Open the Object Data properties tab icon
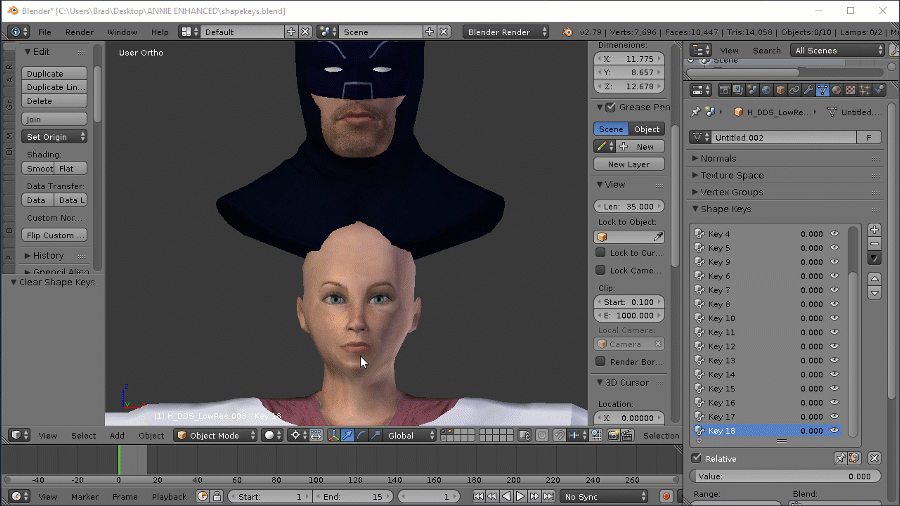 pyautogui.click(x=822, y=90)
